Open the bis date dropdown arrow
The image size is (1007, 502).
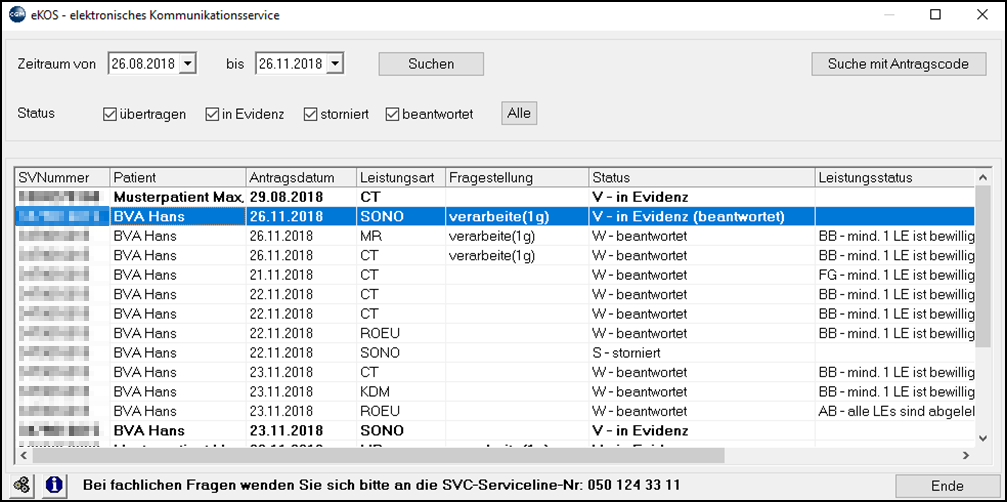[x=337, y=64]
